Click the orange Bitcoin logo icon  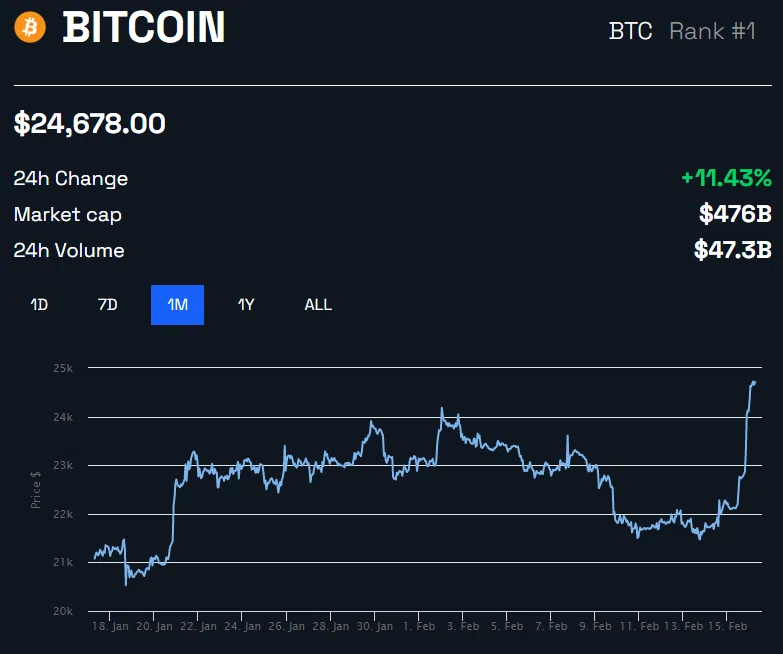click(x=30, y=27)
